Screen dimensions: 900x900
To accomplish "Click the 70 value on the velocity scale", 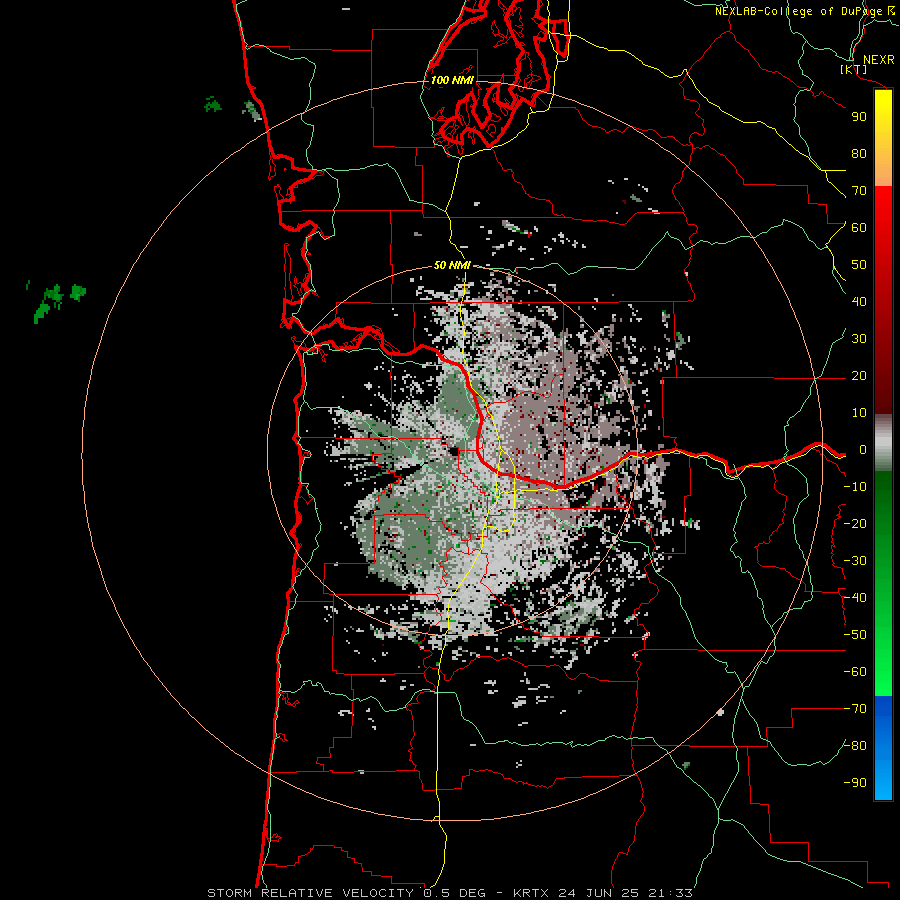I will (859, 191).
